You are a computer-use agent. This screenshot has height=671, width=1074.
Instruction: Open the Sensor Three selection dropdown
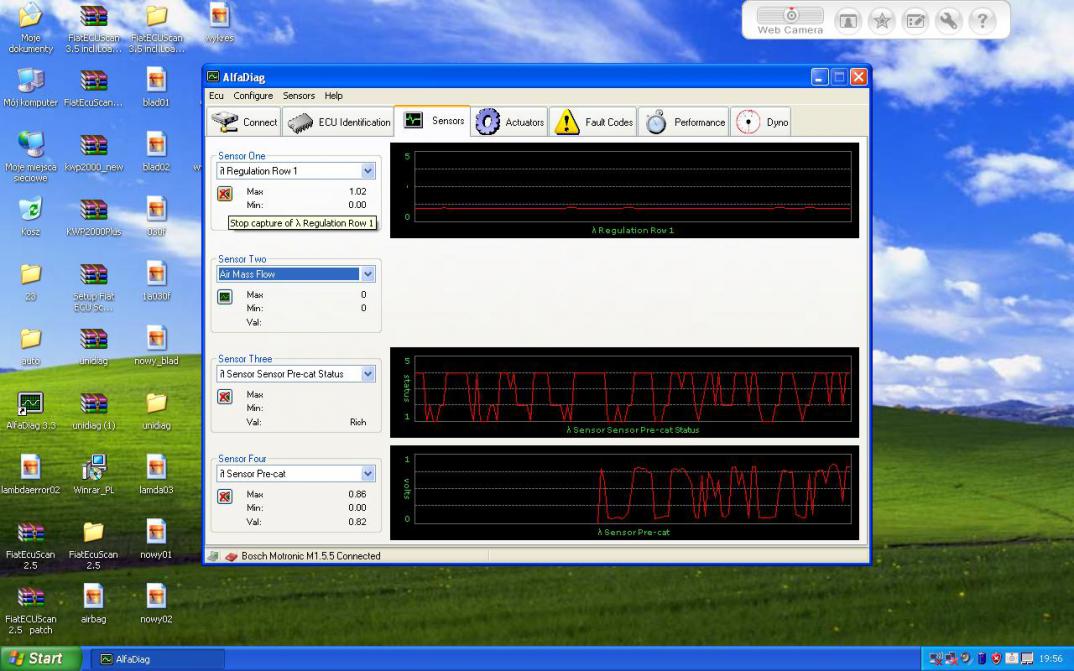(368, 374)
